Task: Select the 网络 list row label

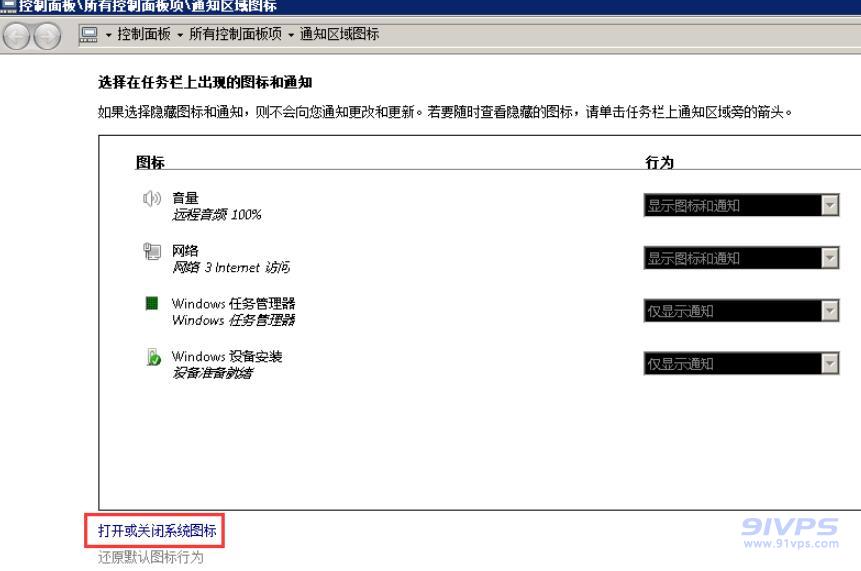Action: pyautogui.click(x=185, y=250)
